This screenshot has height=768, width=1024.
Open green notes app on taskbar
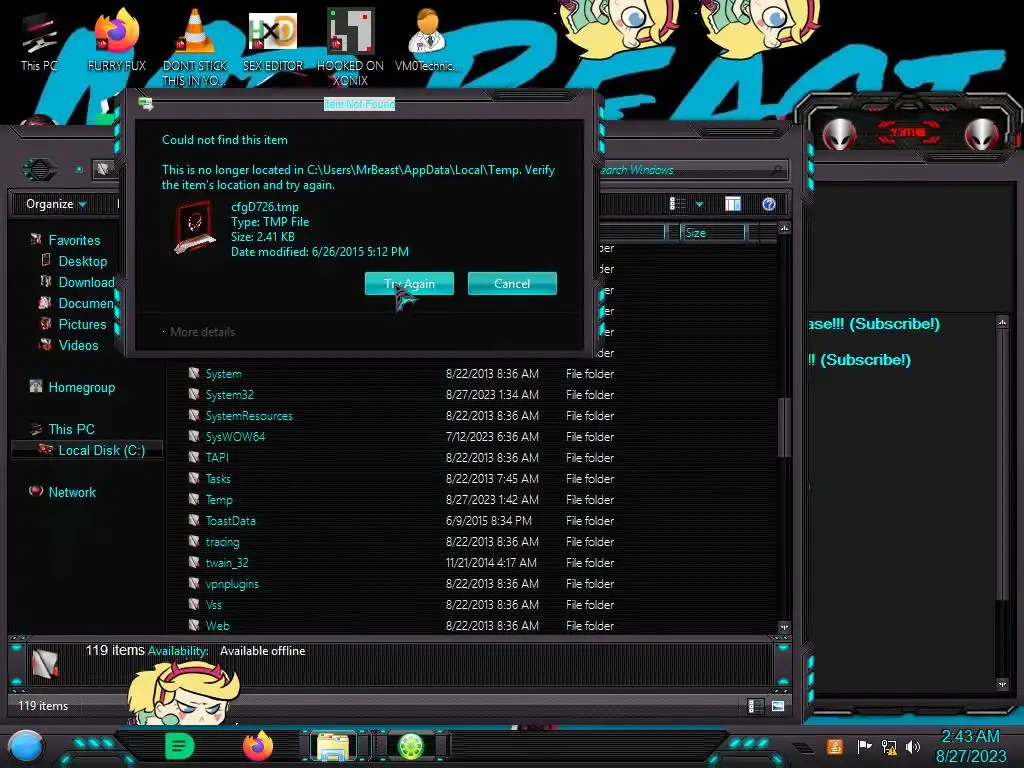[180, 746]
